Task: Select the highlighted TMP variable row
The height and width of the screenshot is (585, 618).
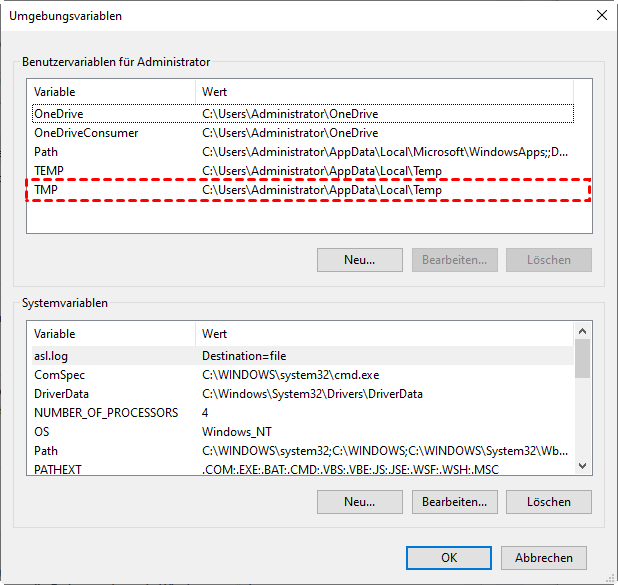Action: (x=47, y=190)
